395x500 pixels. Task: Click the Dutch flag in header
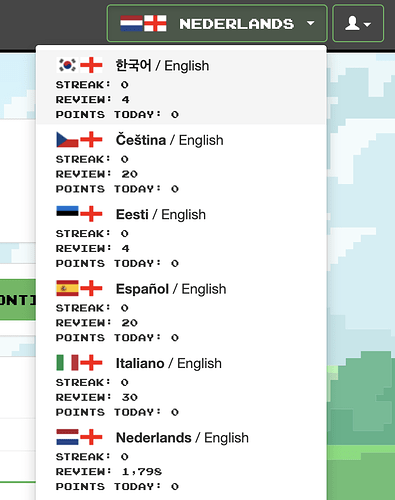click(x=131, y=23)
